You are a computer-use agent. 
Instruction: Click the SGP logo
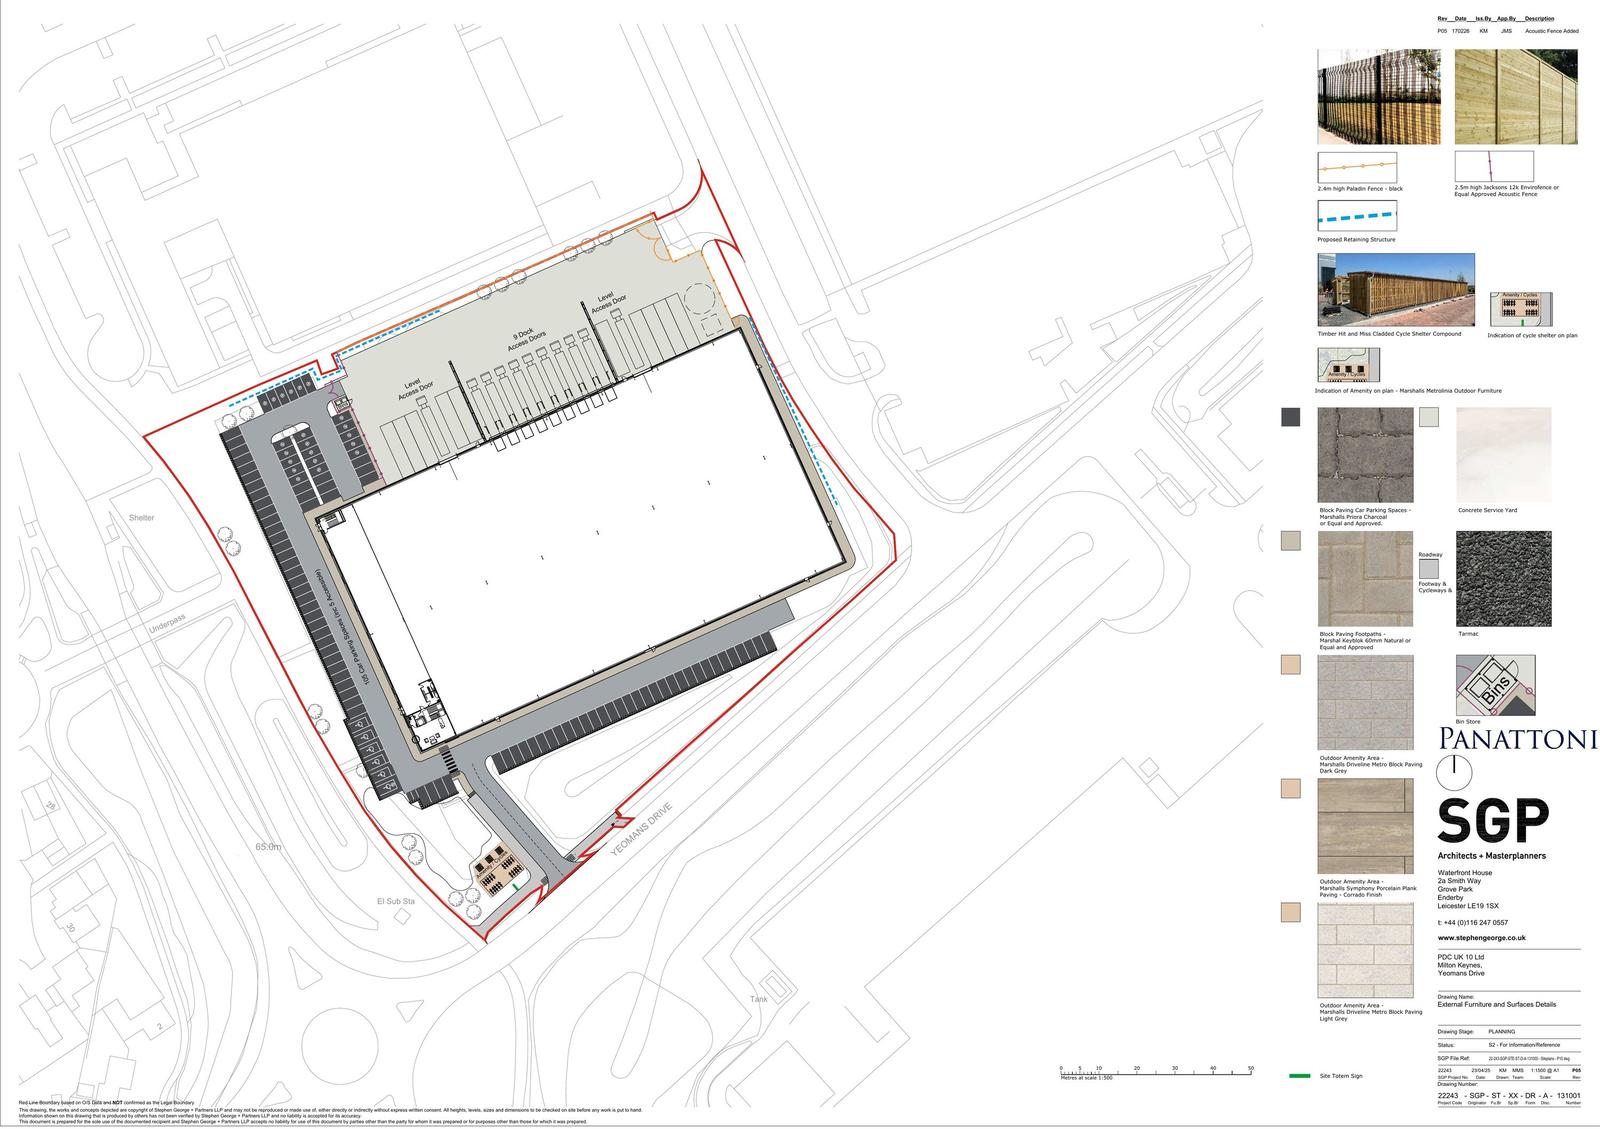pyautogui.click(x=1493, y=821)
